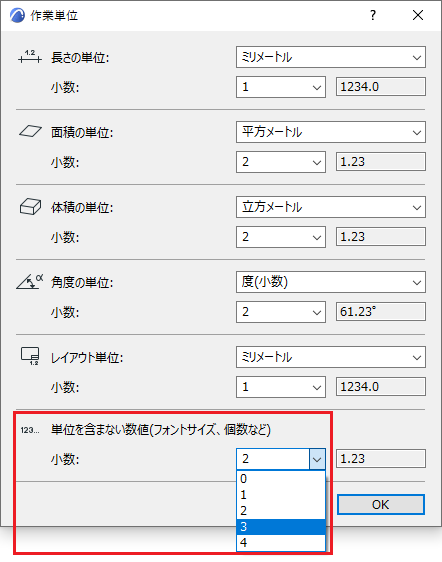Collapse the unitless decimals dropdown arrow

click(317, 459)
